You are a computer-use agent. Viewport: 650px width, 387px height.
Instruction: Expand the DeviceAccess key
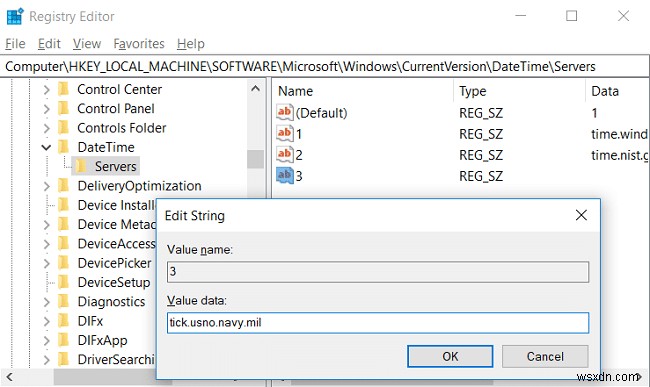point(46,244)
